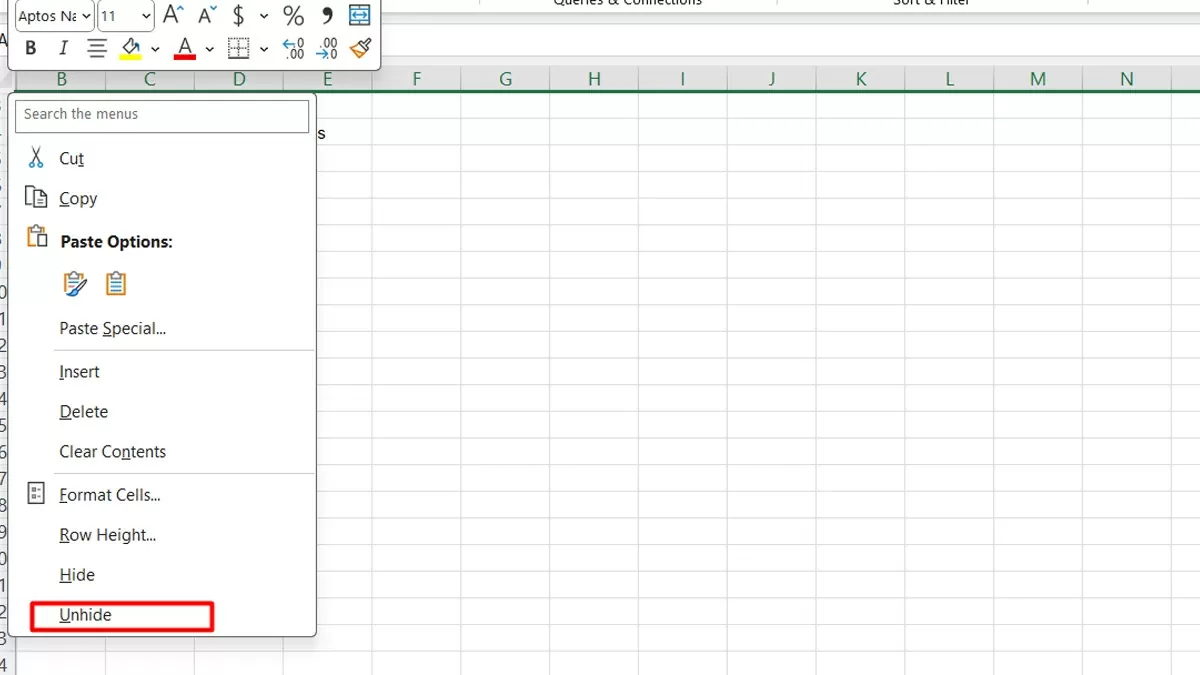
Task: Expand the fill color dropdown arrow
Action: click(155, 48)
